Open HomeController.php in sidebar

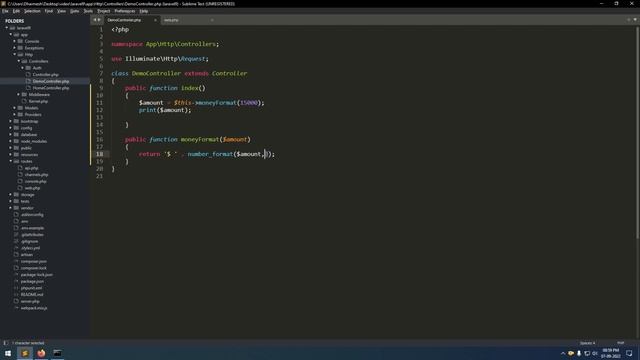click(51, 88)
